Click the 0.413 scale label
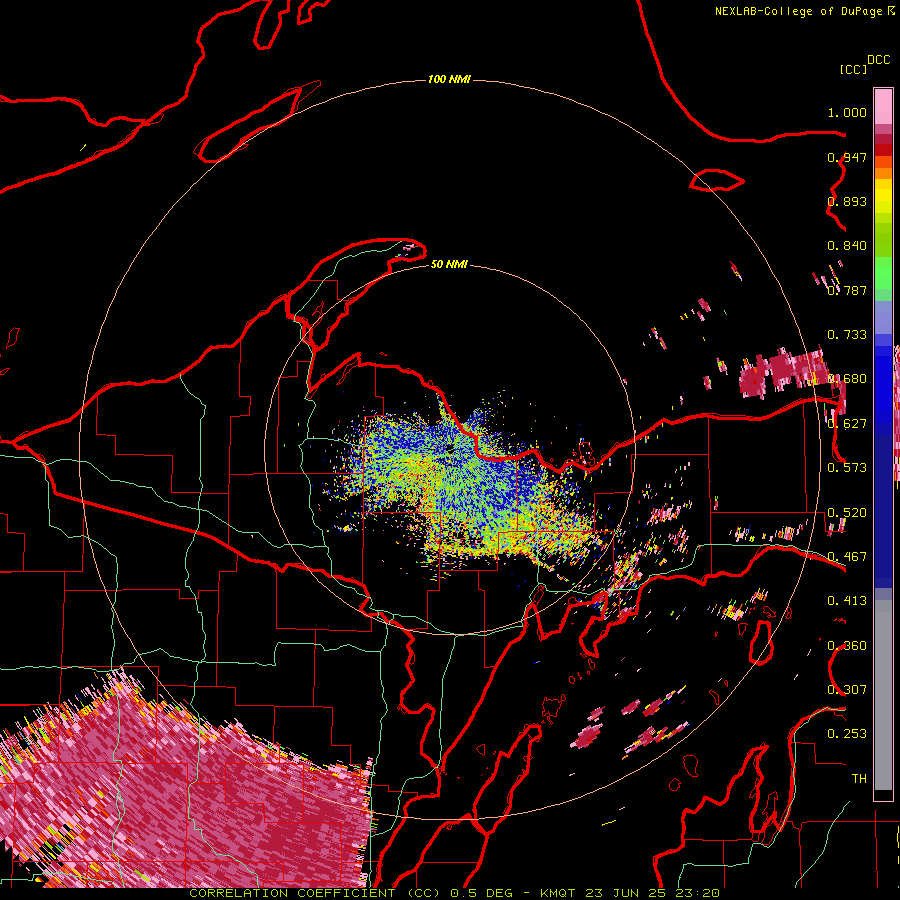This screenshot has height=900, width=900. (x=847, y=601)
